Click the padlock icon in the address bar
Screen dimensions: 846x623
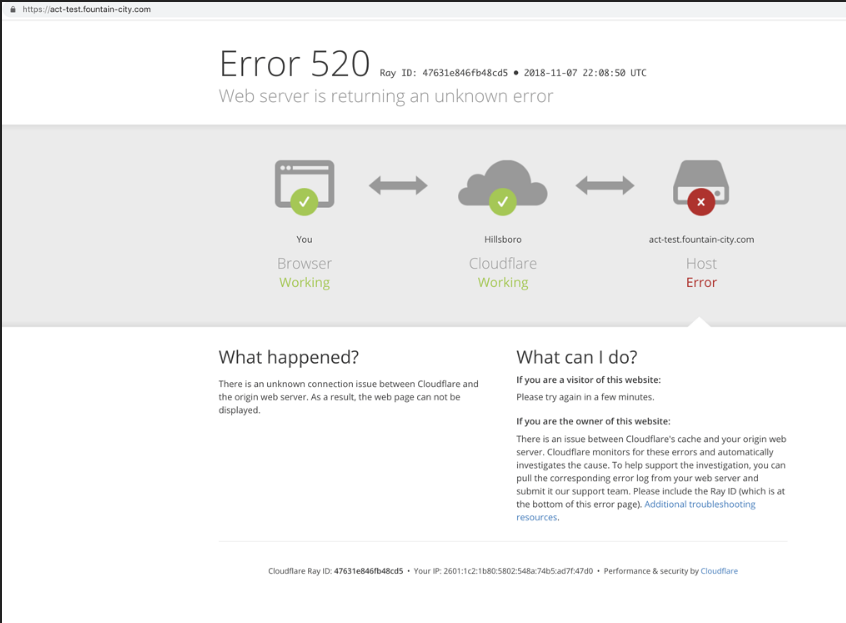(13, 9)
